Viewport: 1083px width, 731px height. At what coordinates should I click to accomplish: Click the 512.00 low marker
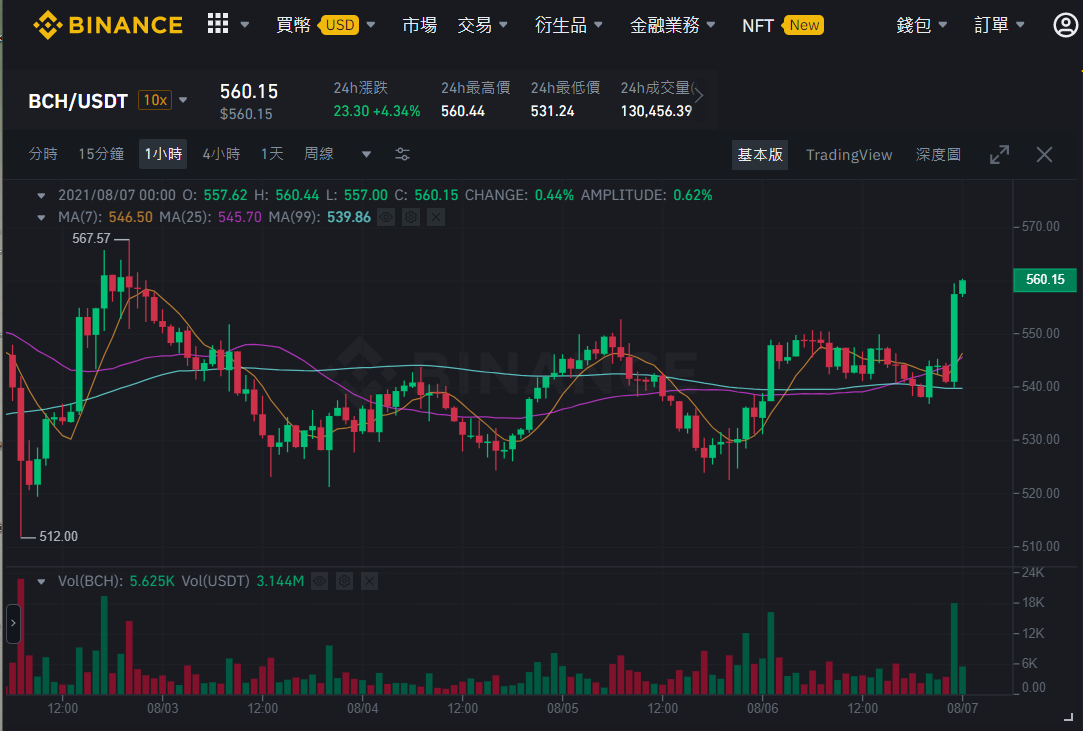pos(59,536)
